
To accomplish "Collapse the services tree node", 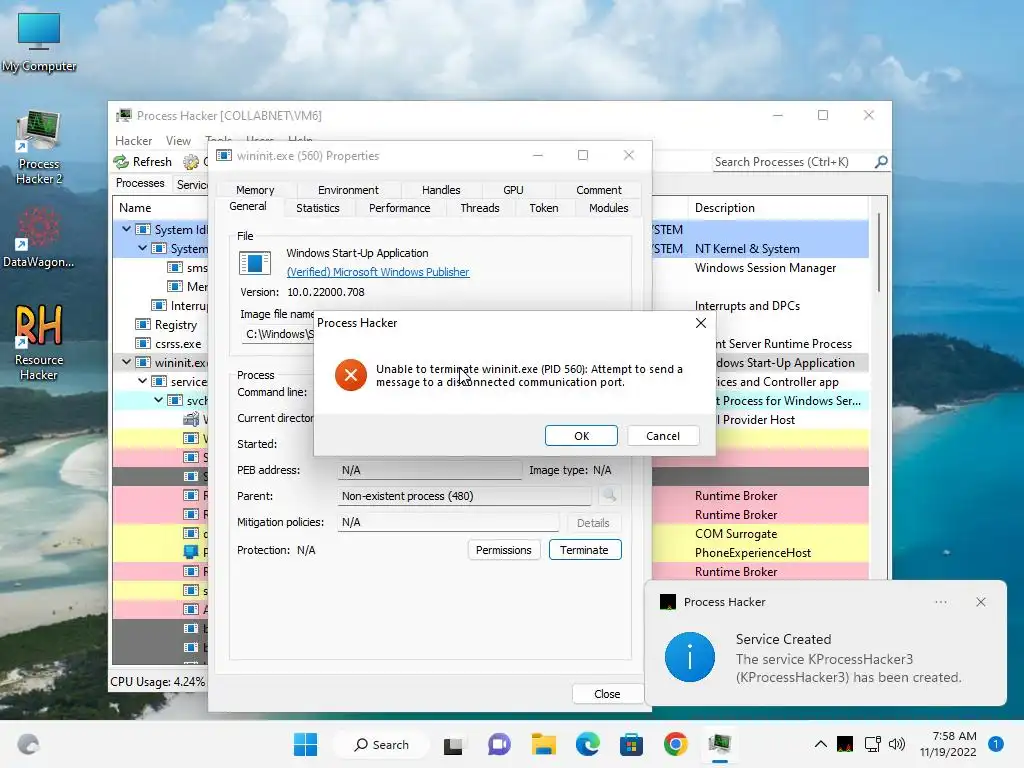I will 142,381.
